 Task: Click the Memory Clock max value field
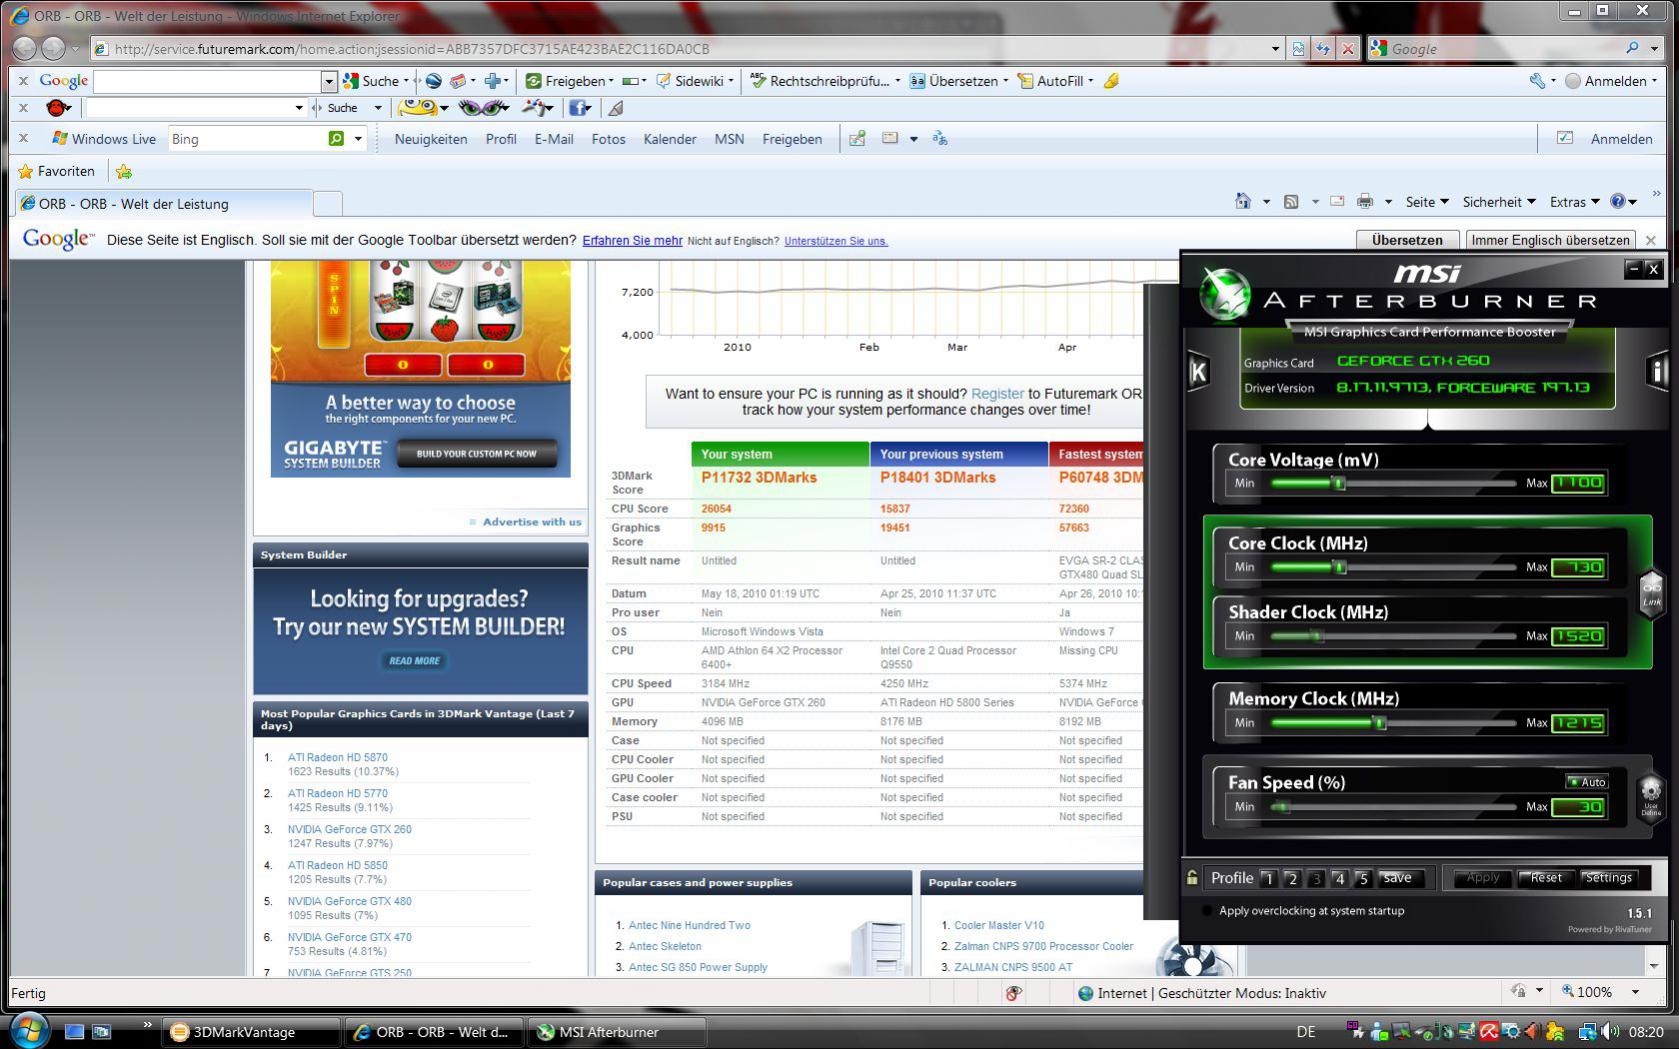pyautogui.click(x=1579, y=723)
